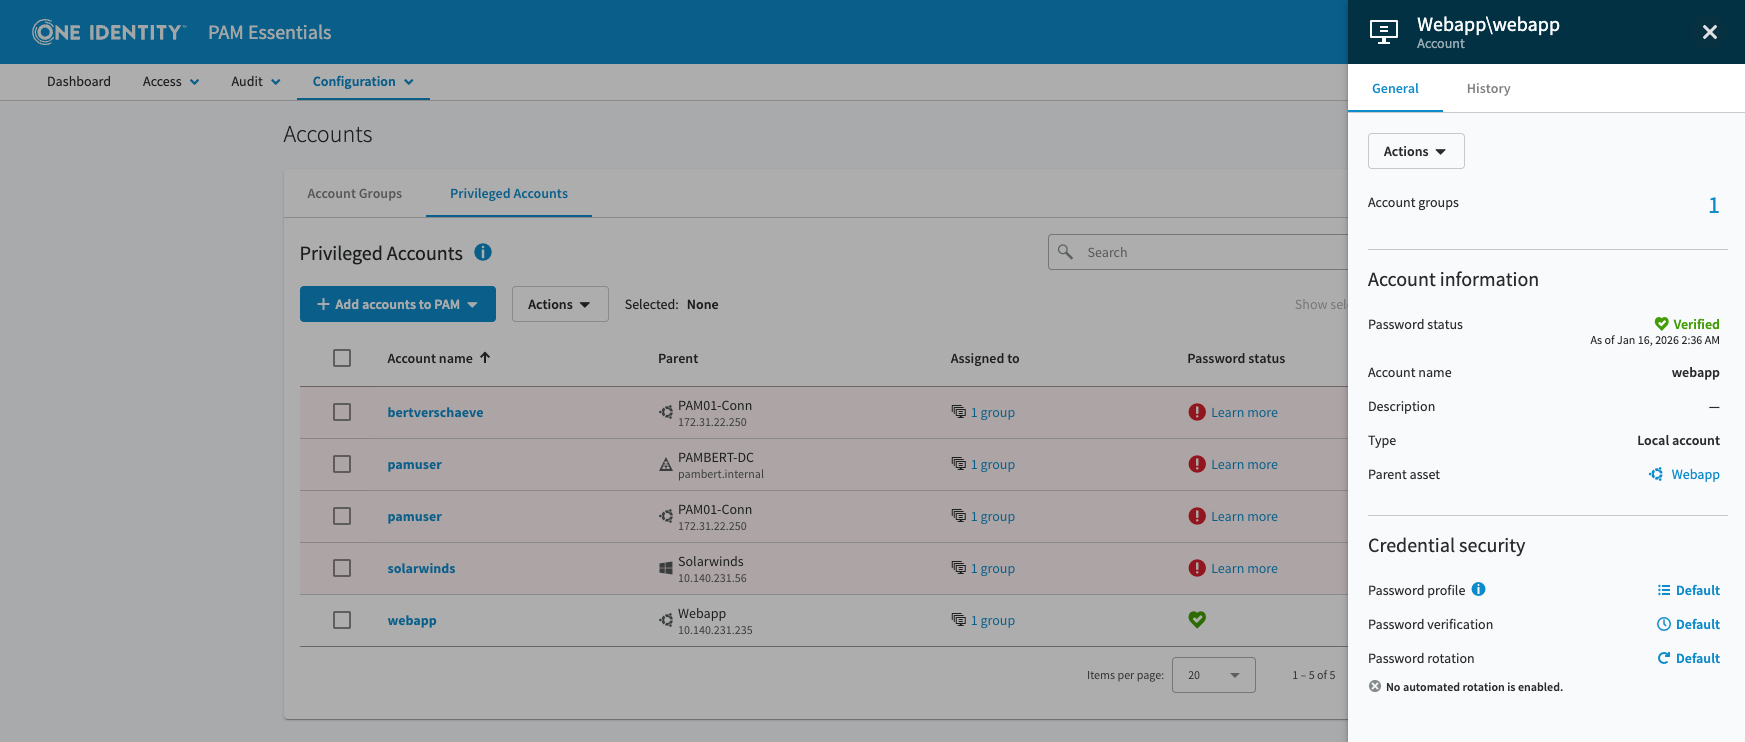
Task: Click the info icon next to Password profile
Action: (1478, 589)
